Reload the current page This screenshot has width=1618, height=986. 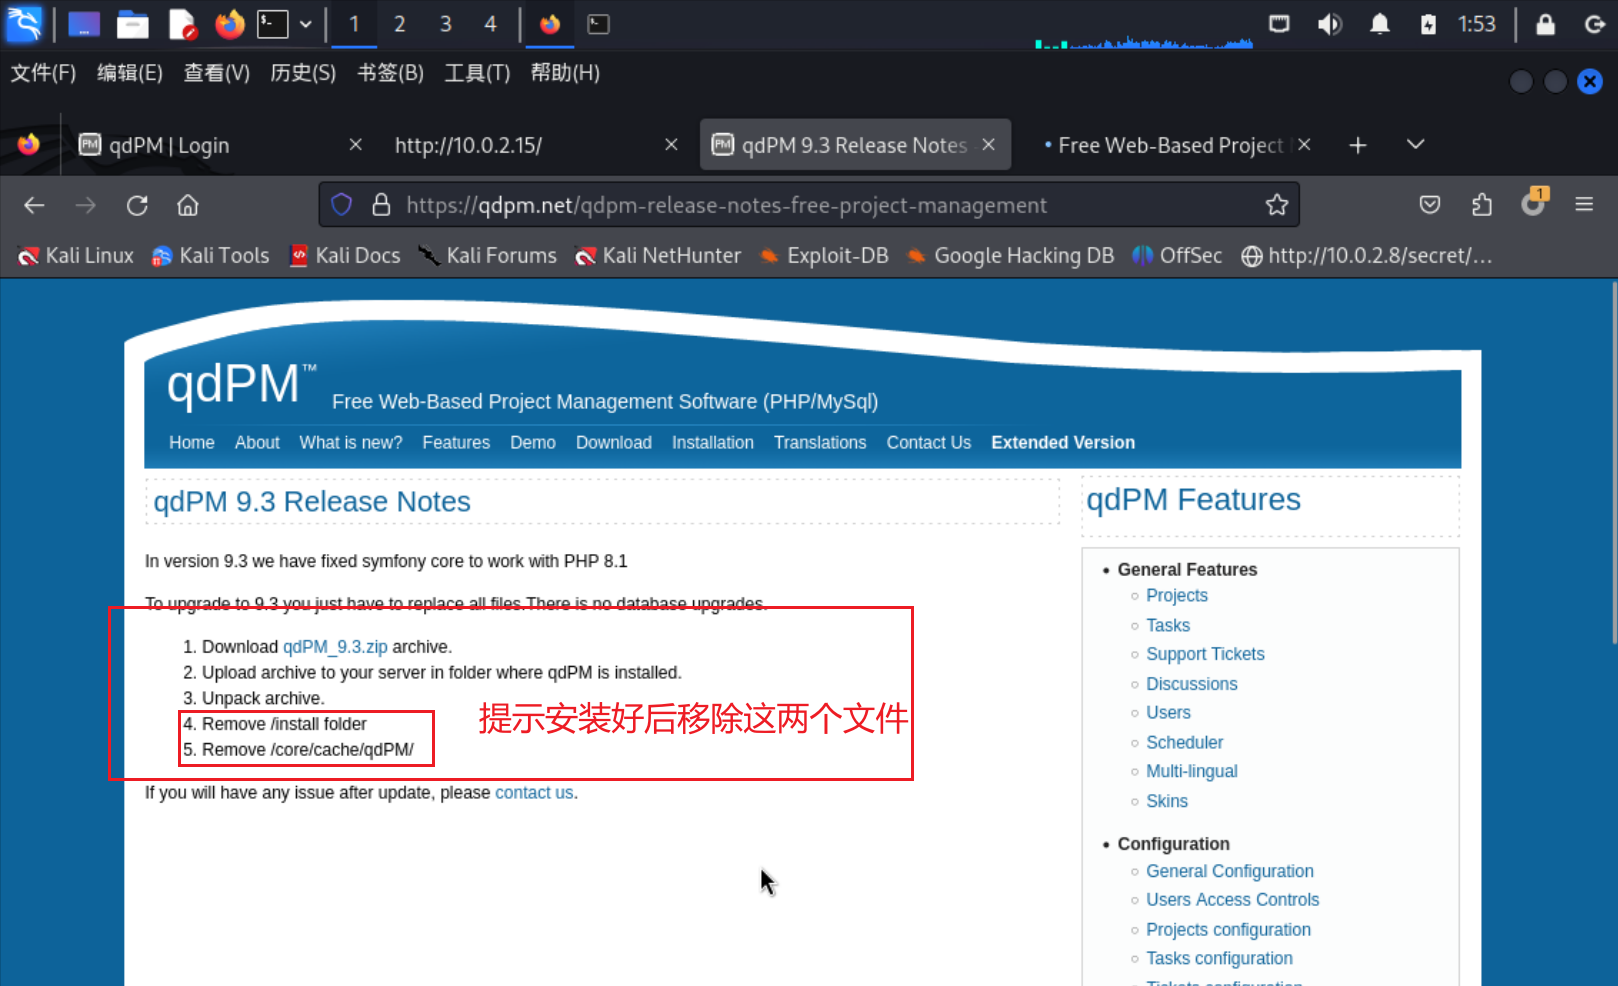point(137,205)
